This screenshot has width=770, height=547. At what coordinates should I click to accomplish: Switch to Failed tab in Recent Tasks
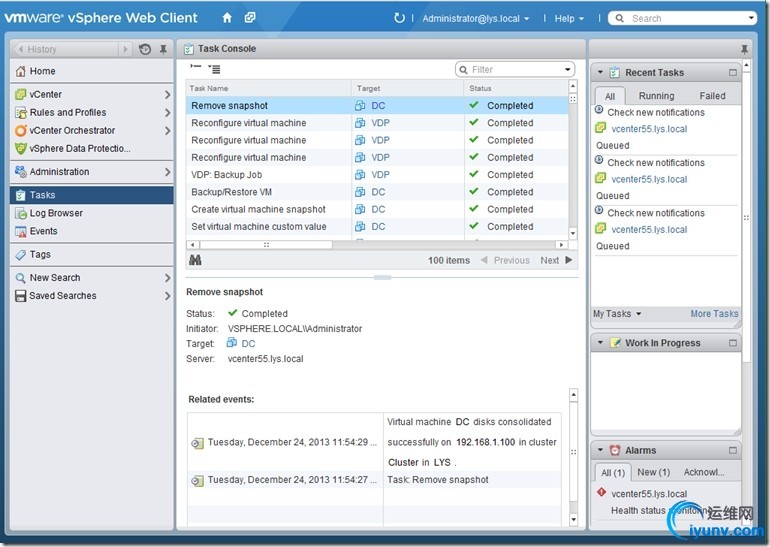tap(712, 96)
